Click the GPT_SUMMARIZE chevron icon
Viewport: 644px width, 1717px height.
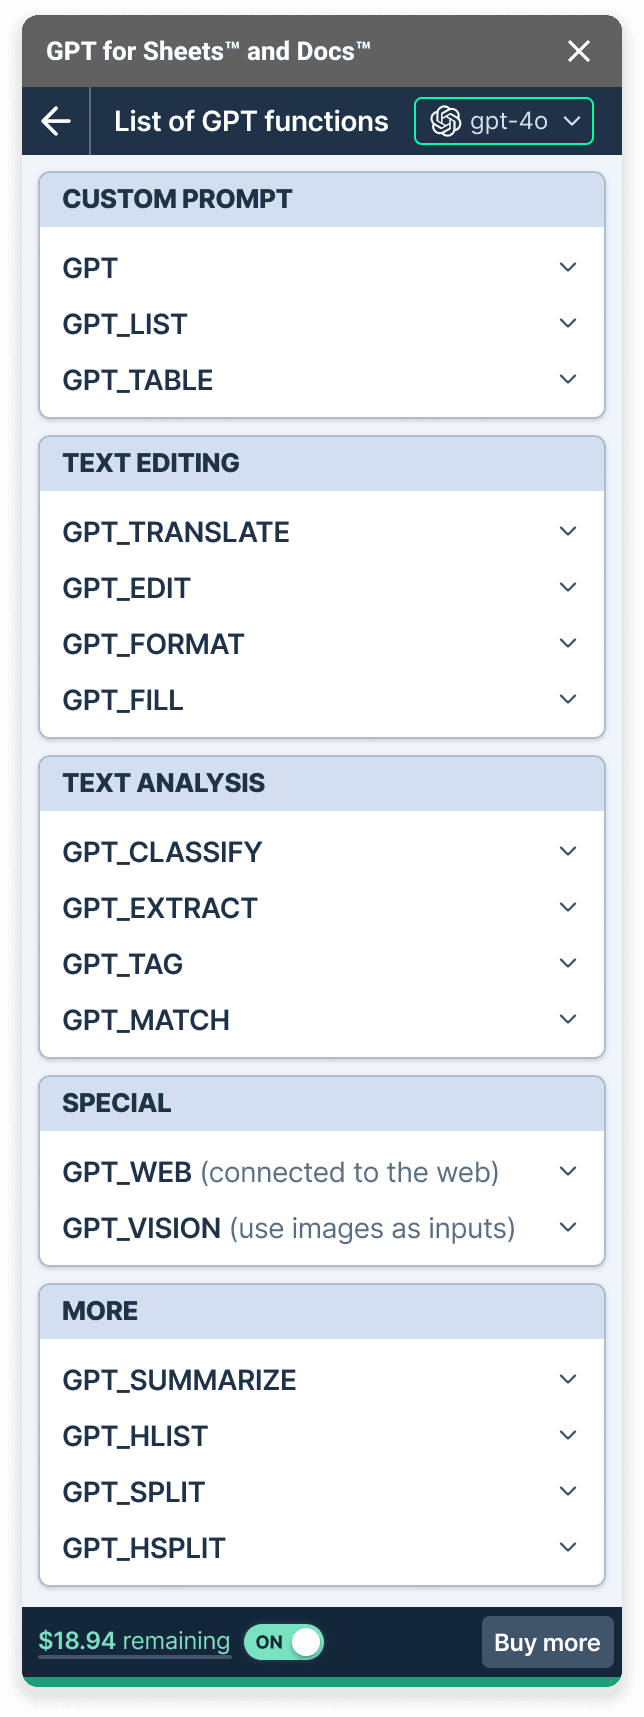[568, 1379]
